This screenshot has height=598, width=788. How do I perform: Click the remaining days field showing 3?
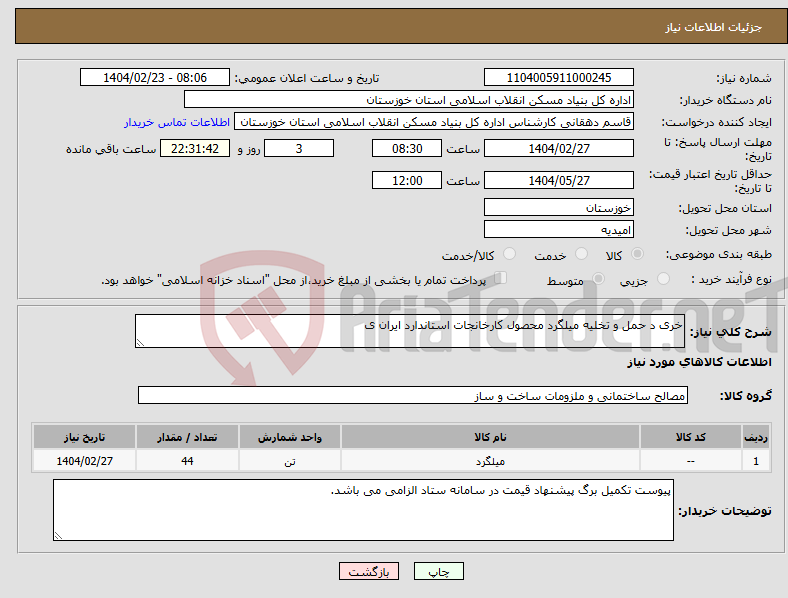pos(299,148)
